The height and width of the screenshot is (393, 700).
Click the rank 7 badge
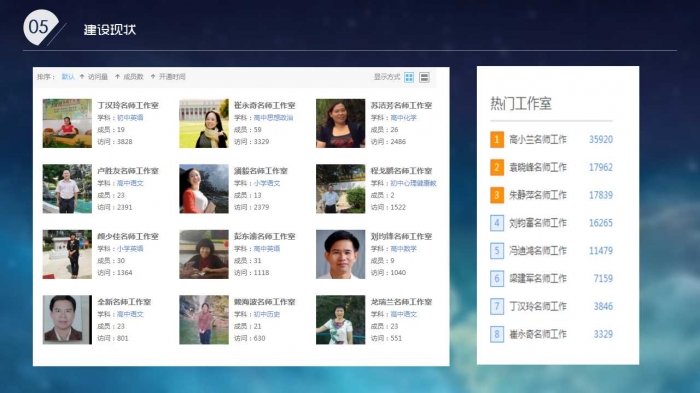tap(497, 306)
